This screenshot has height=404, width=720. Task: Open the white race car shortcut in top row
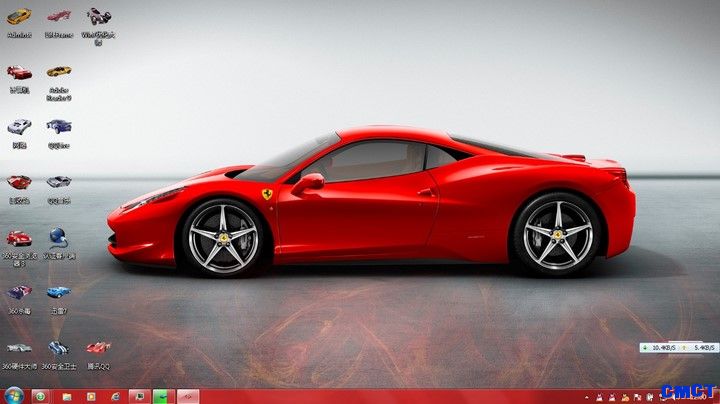point(99,17)
